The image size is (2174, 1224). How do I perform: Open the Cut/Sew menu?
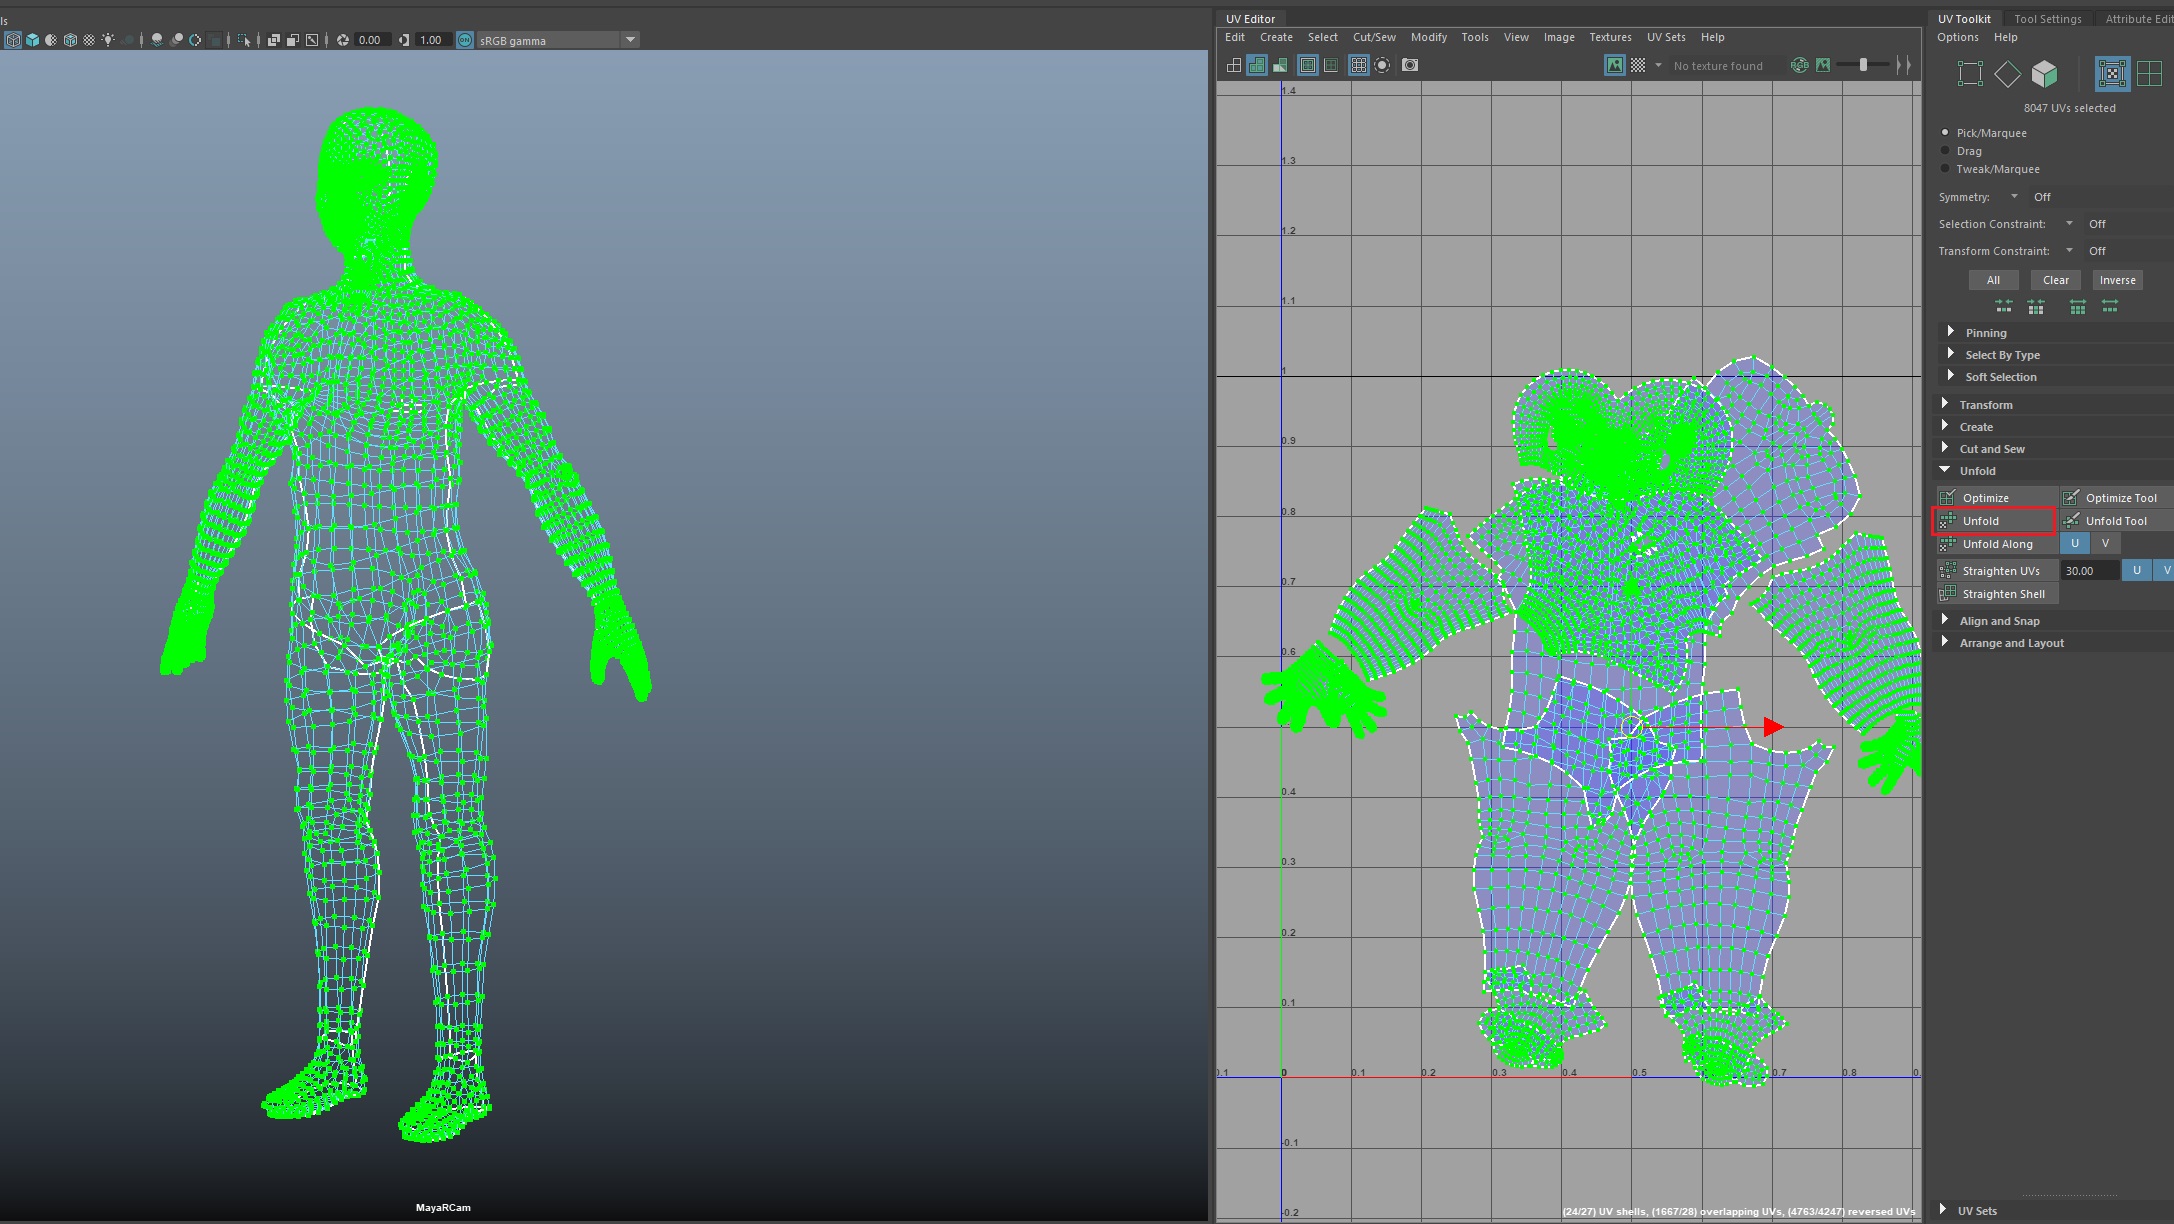coord(1374,37)
